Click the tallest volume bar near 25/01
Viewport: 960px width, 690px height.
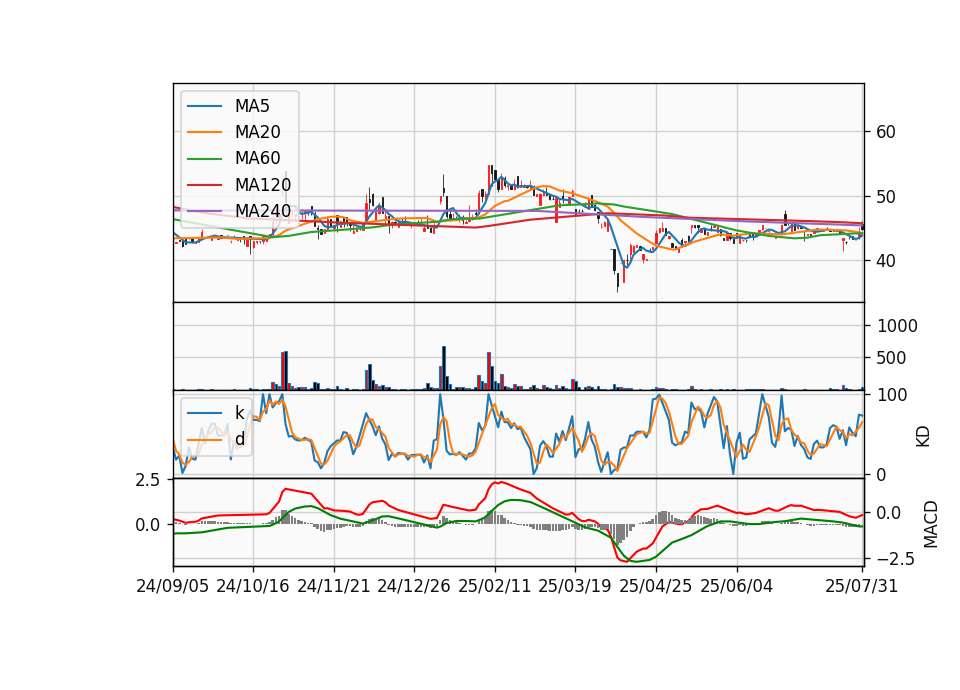(x=444, y=368)
